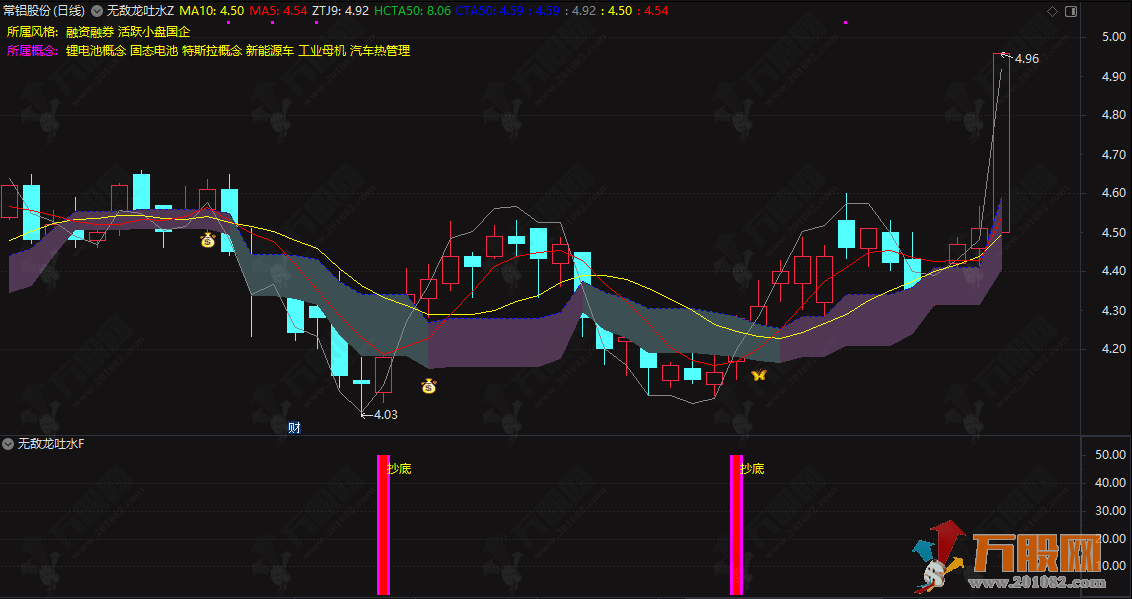The height and width of the screenshot is (599, 1132).
Task: Open the 融资融券 style tag
Action: (90, 32)
